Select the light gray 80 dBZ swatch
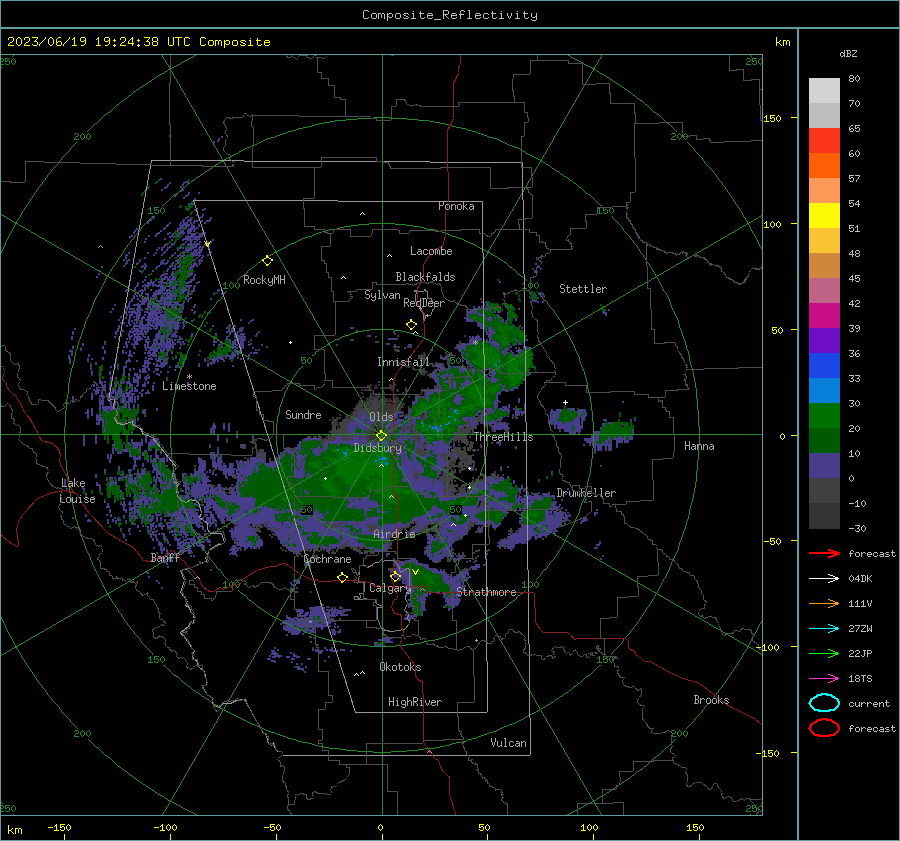Viewport: 900px width, 841px height. coord(824,90)
